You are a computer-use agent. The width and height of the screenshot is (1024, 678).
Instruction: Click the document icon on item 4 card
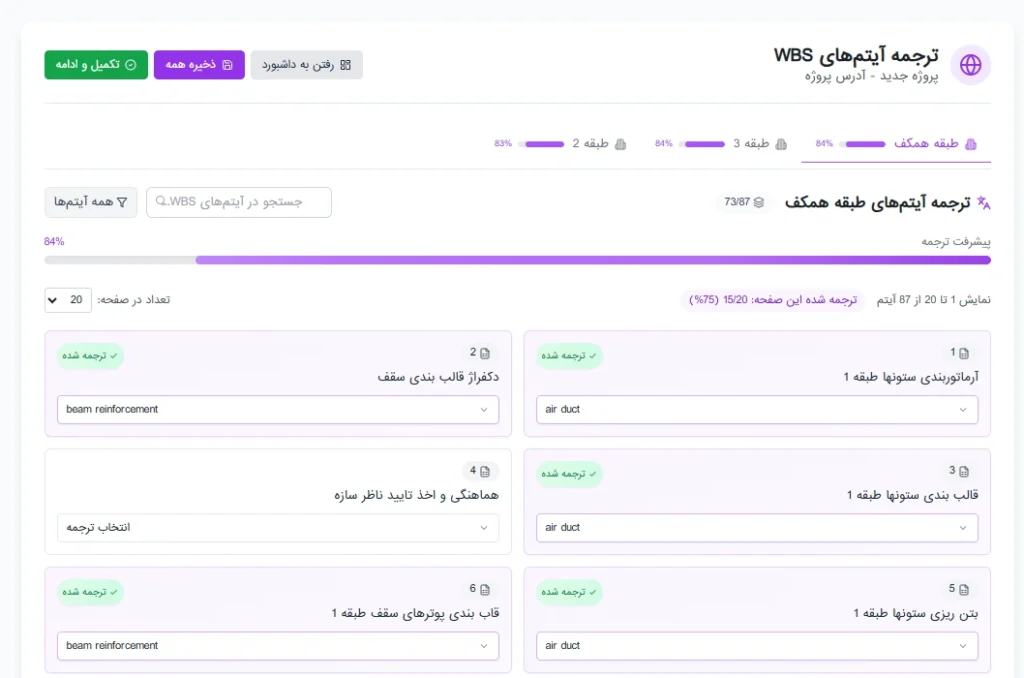[485, 471]
